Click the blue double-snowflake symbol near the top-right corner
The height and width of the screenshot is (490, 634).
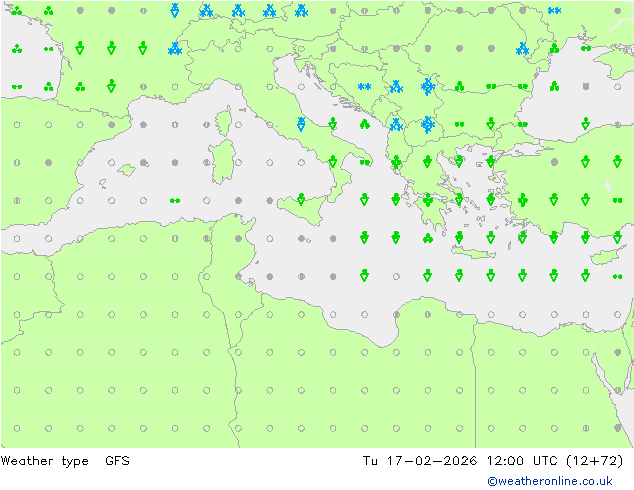(554, 11)
